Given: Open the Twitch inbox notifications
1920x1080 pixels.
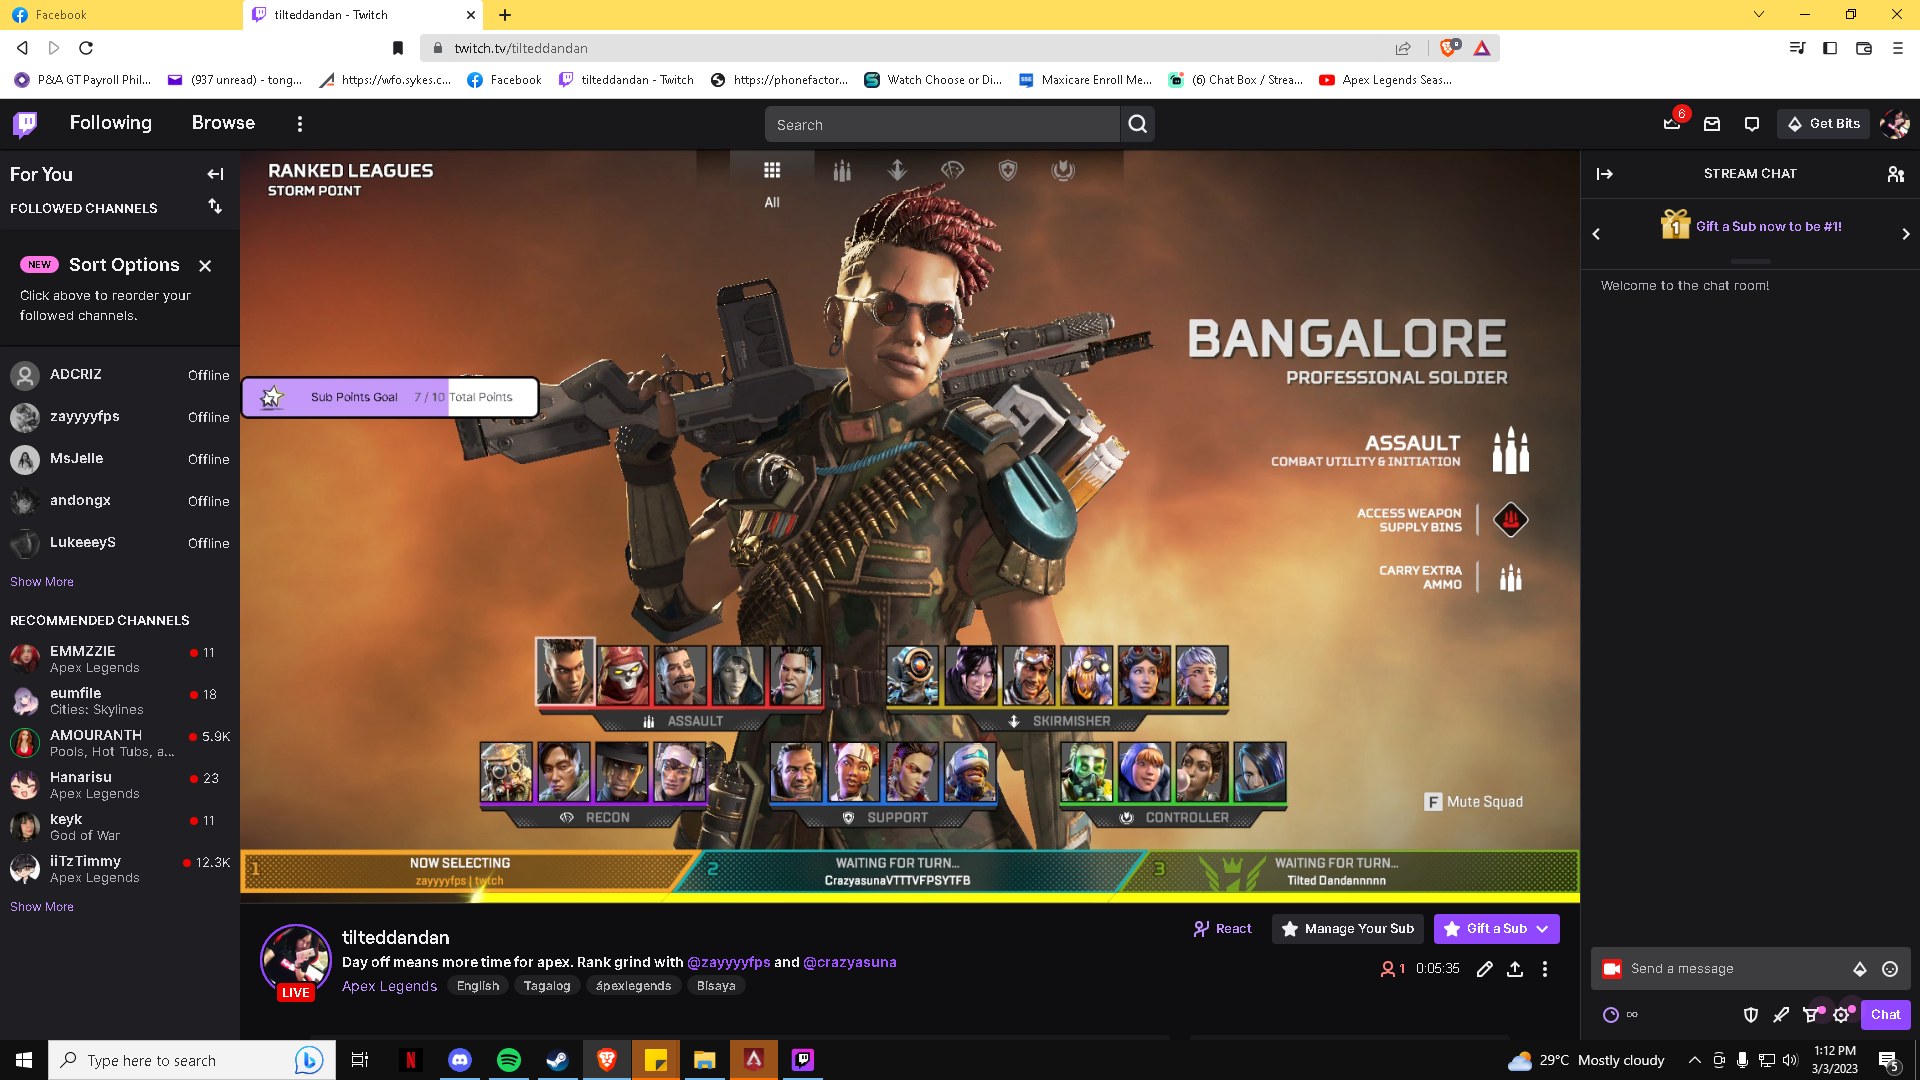Looking at the screenshot, I should (x=1712, y=124).
